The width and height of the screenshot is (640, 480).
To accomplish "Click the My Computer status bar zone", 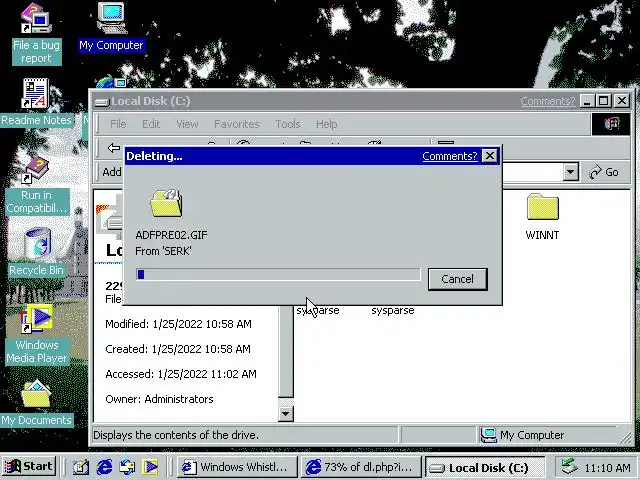I will (x=549, y=435).
